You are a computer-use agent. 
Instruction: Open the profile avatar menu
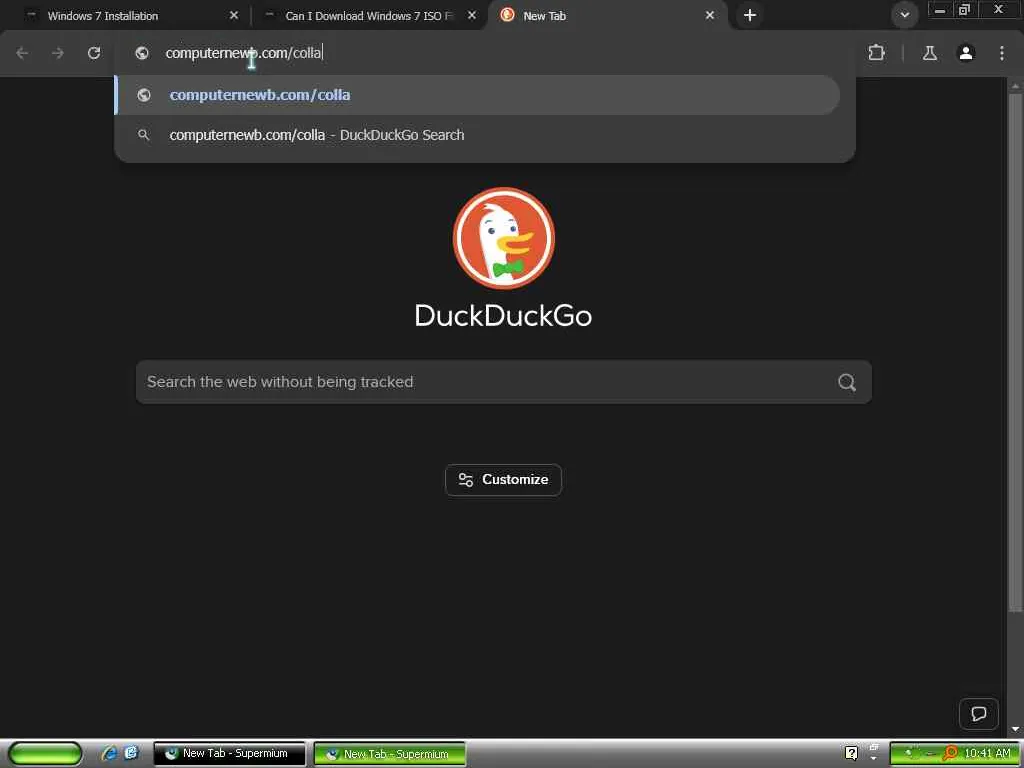pos(966,53)
